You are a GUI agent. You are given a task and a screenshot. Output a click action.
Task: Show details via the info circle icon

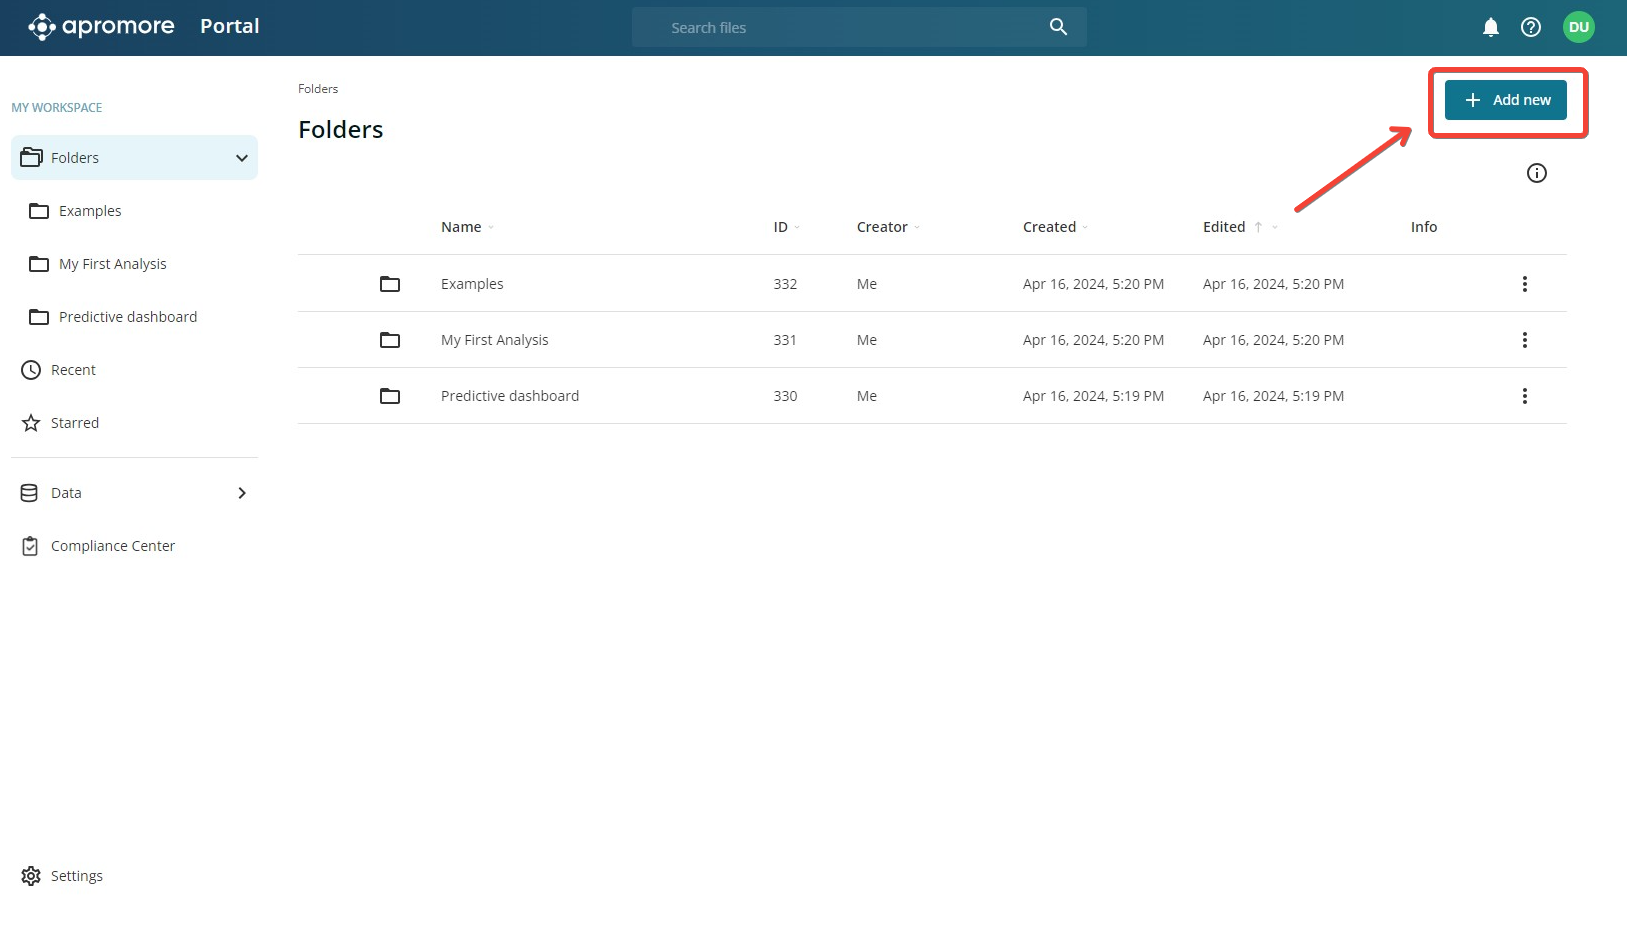click(x=1536, y=173)
